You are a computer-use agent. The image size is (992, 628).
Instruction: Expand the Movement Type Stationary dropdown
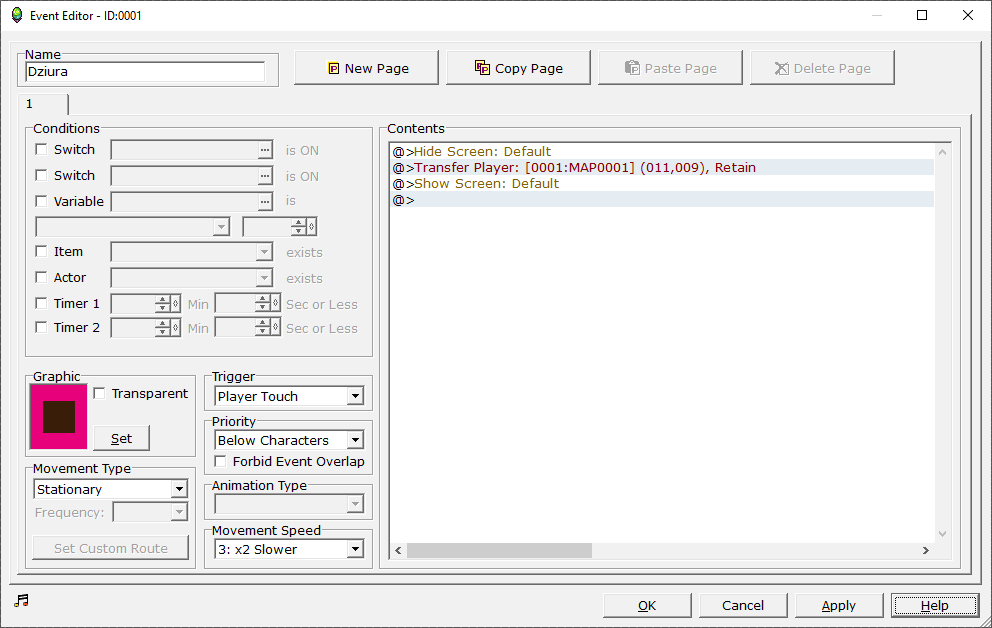(111, 489)
